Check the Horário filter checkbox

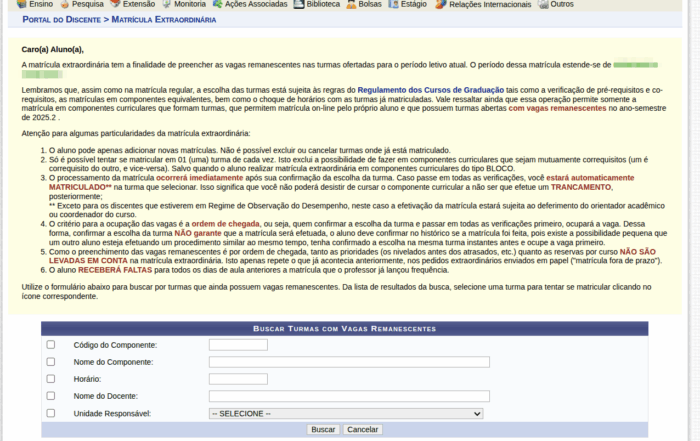[51, 379]
